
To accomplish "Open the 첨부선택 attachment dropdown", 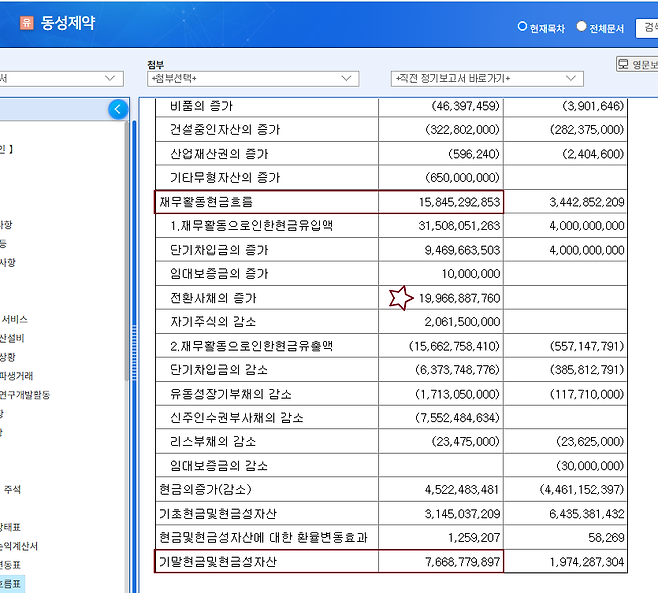I will (252, 78).
